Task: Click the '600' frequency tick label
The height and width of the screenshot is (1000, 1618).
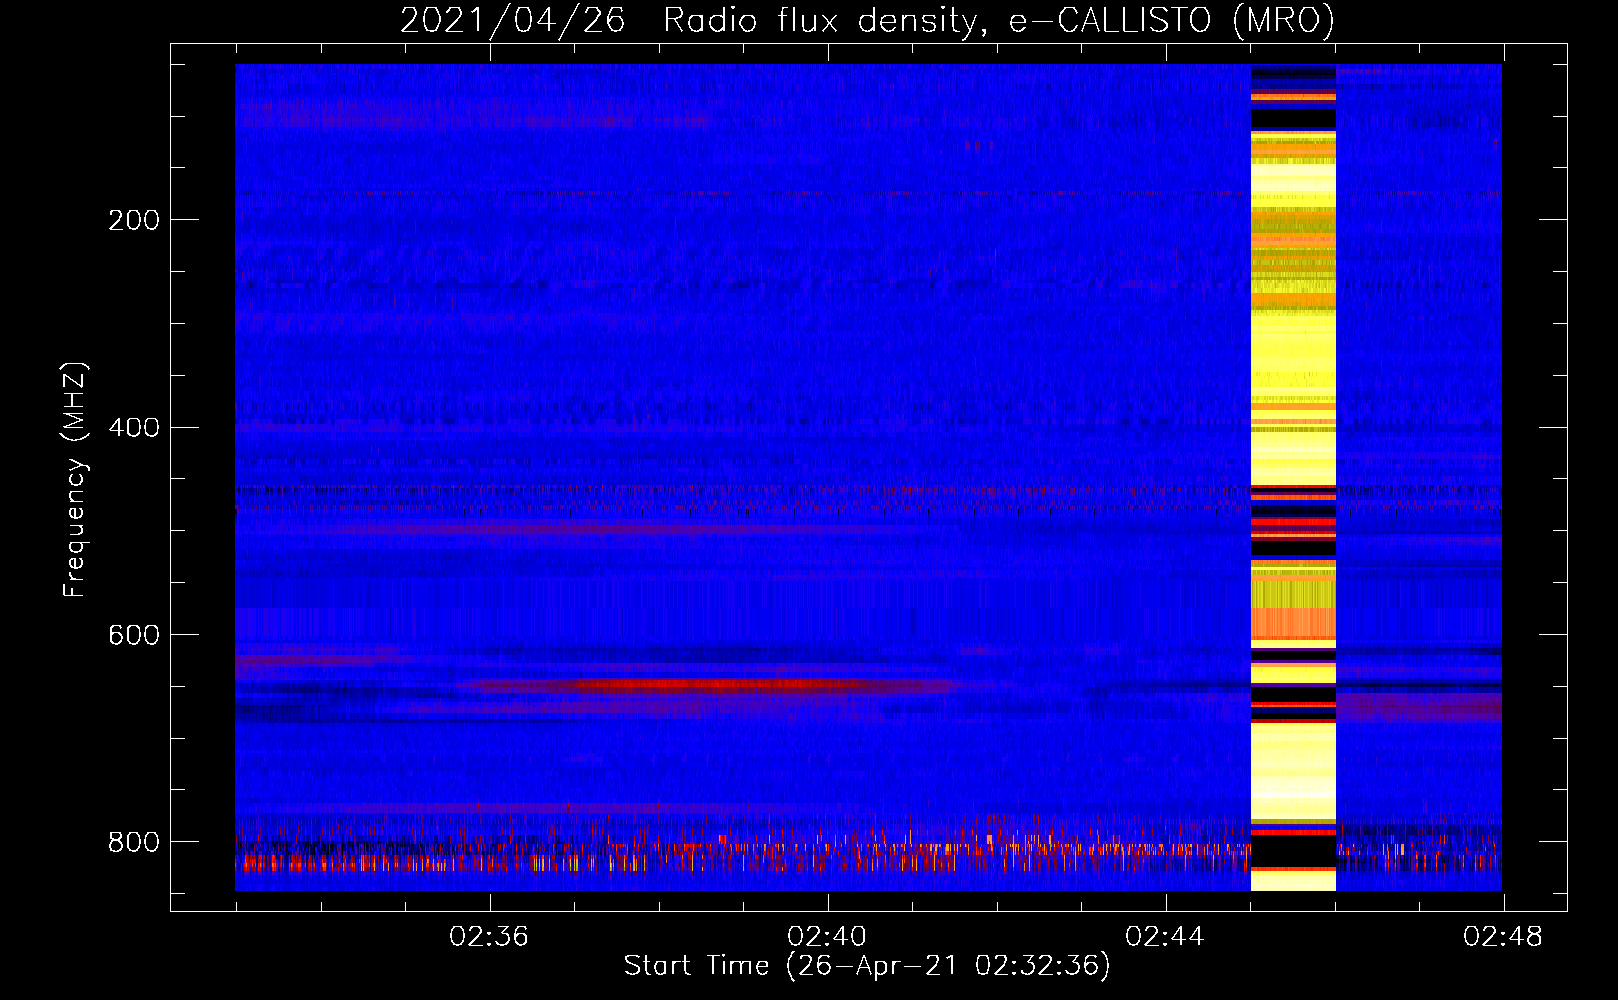Action: [x=134, y=636]
